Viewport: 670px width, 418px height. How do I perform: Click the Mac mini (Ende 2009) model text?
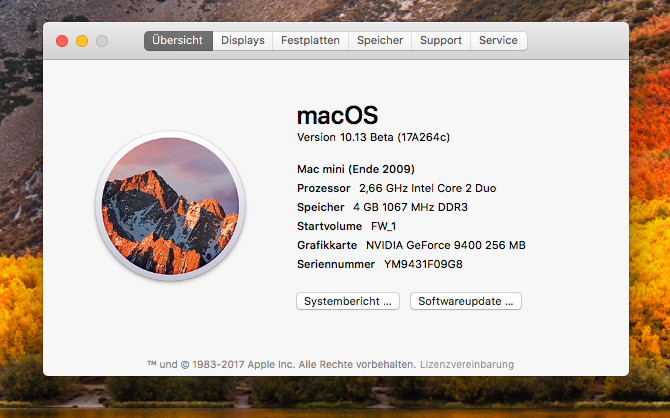tap(356, 169)
